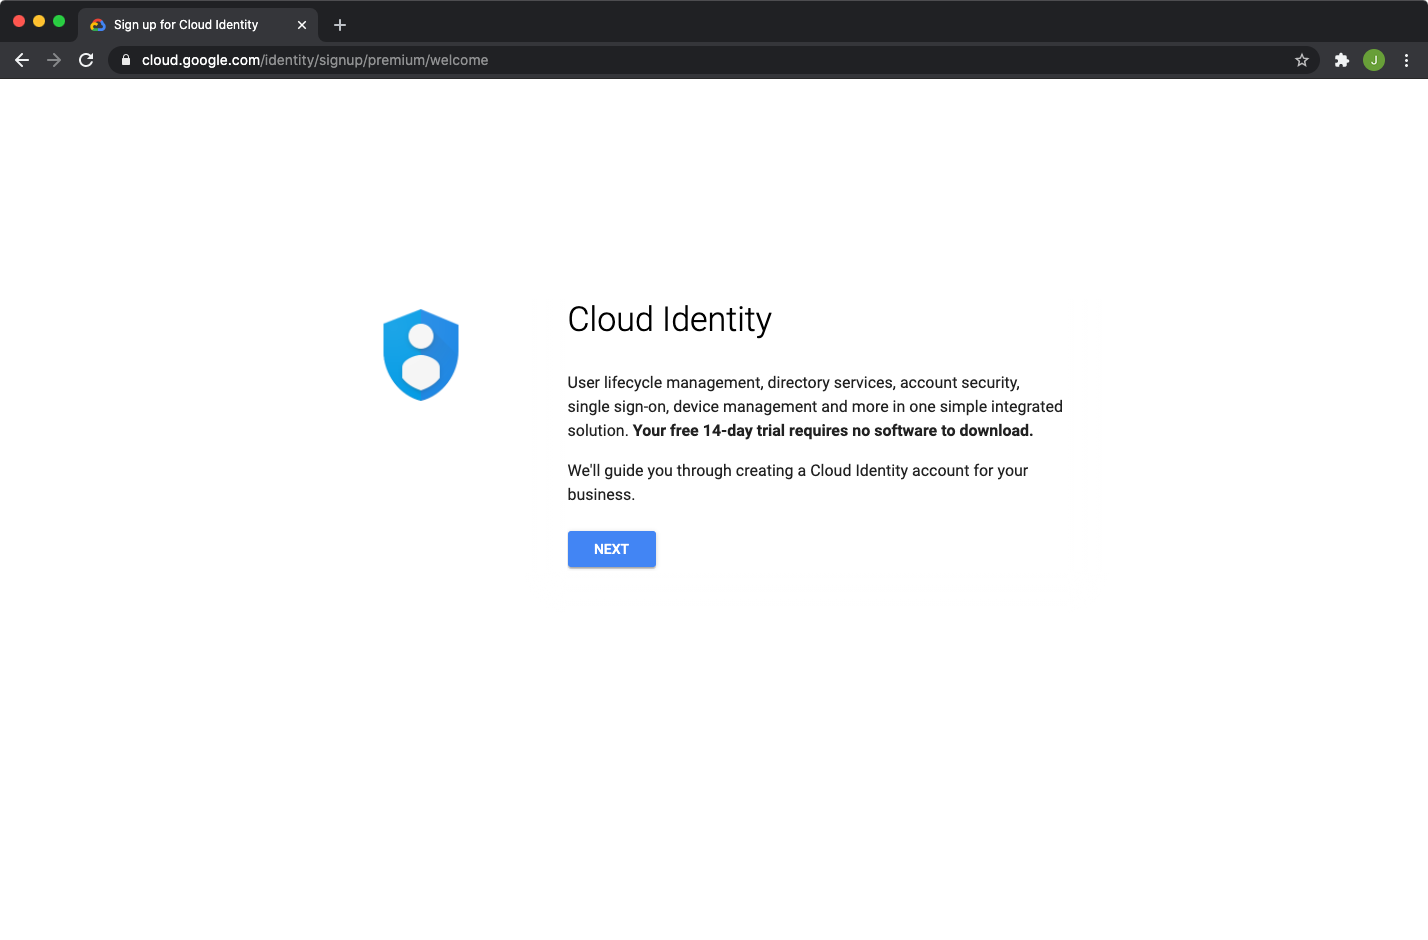
Task: Click the text "User lifecycle management, directory services"
Action: tap(731, 383)
